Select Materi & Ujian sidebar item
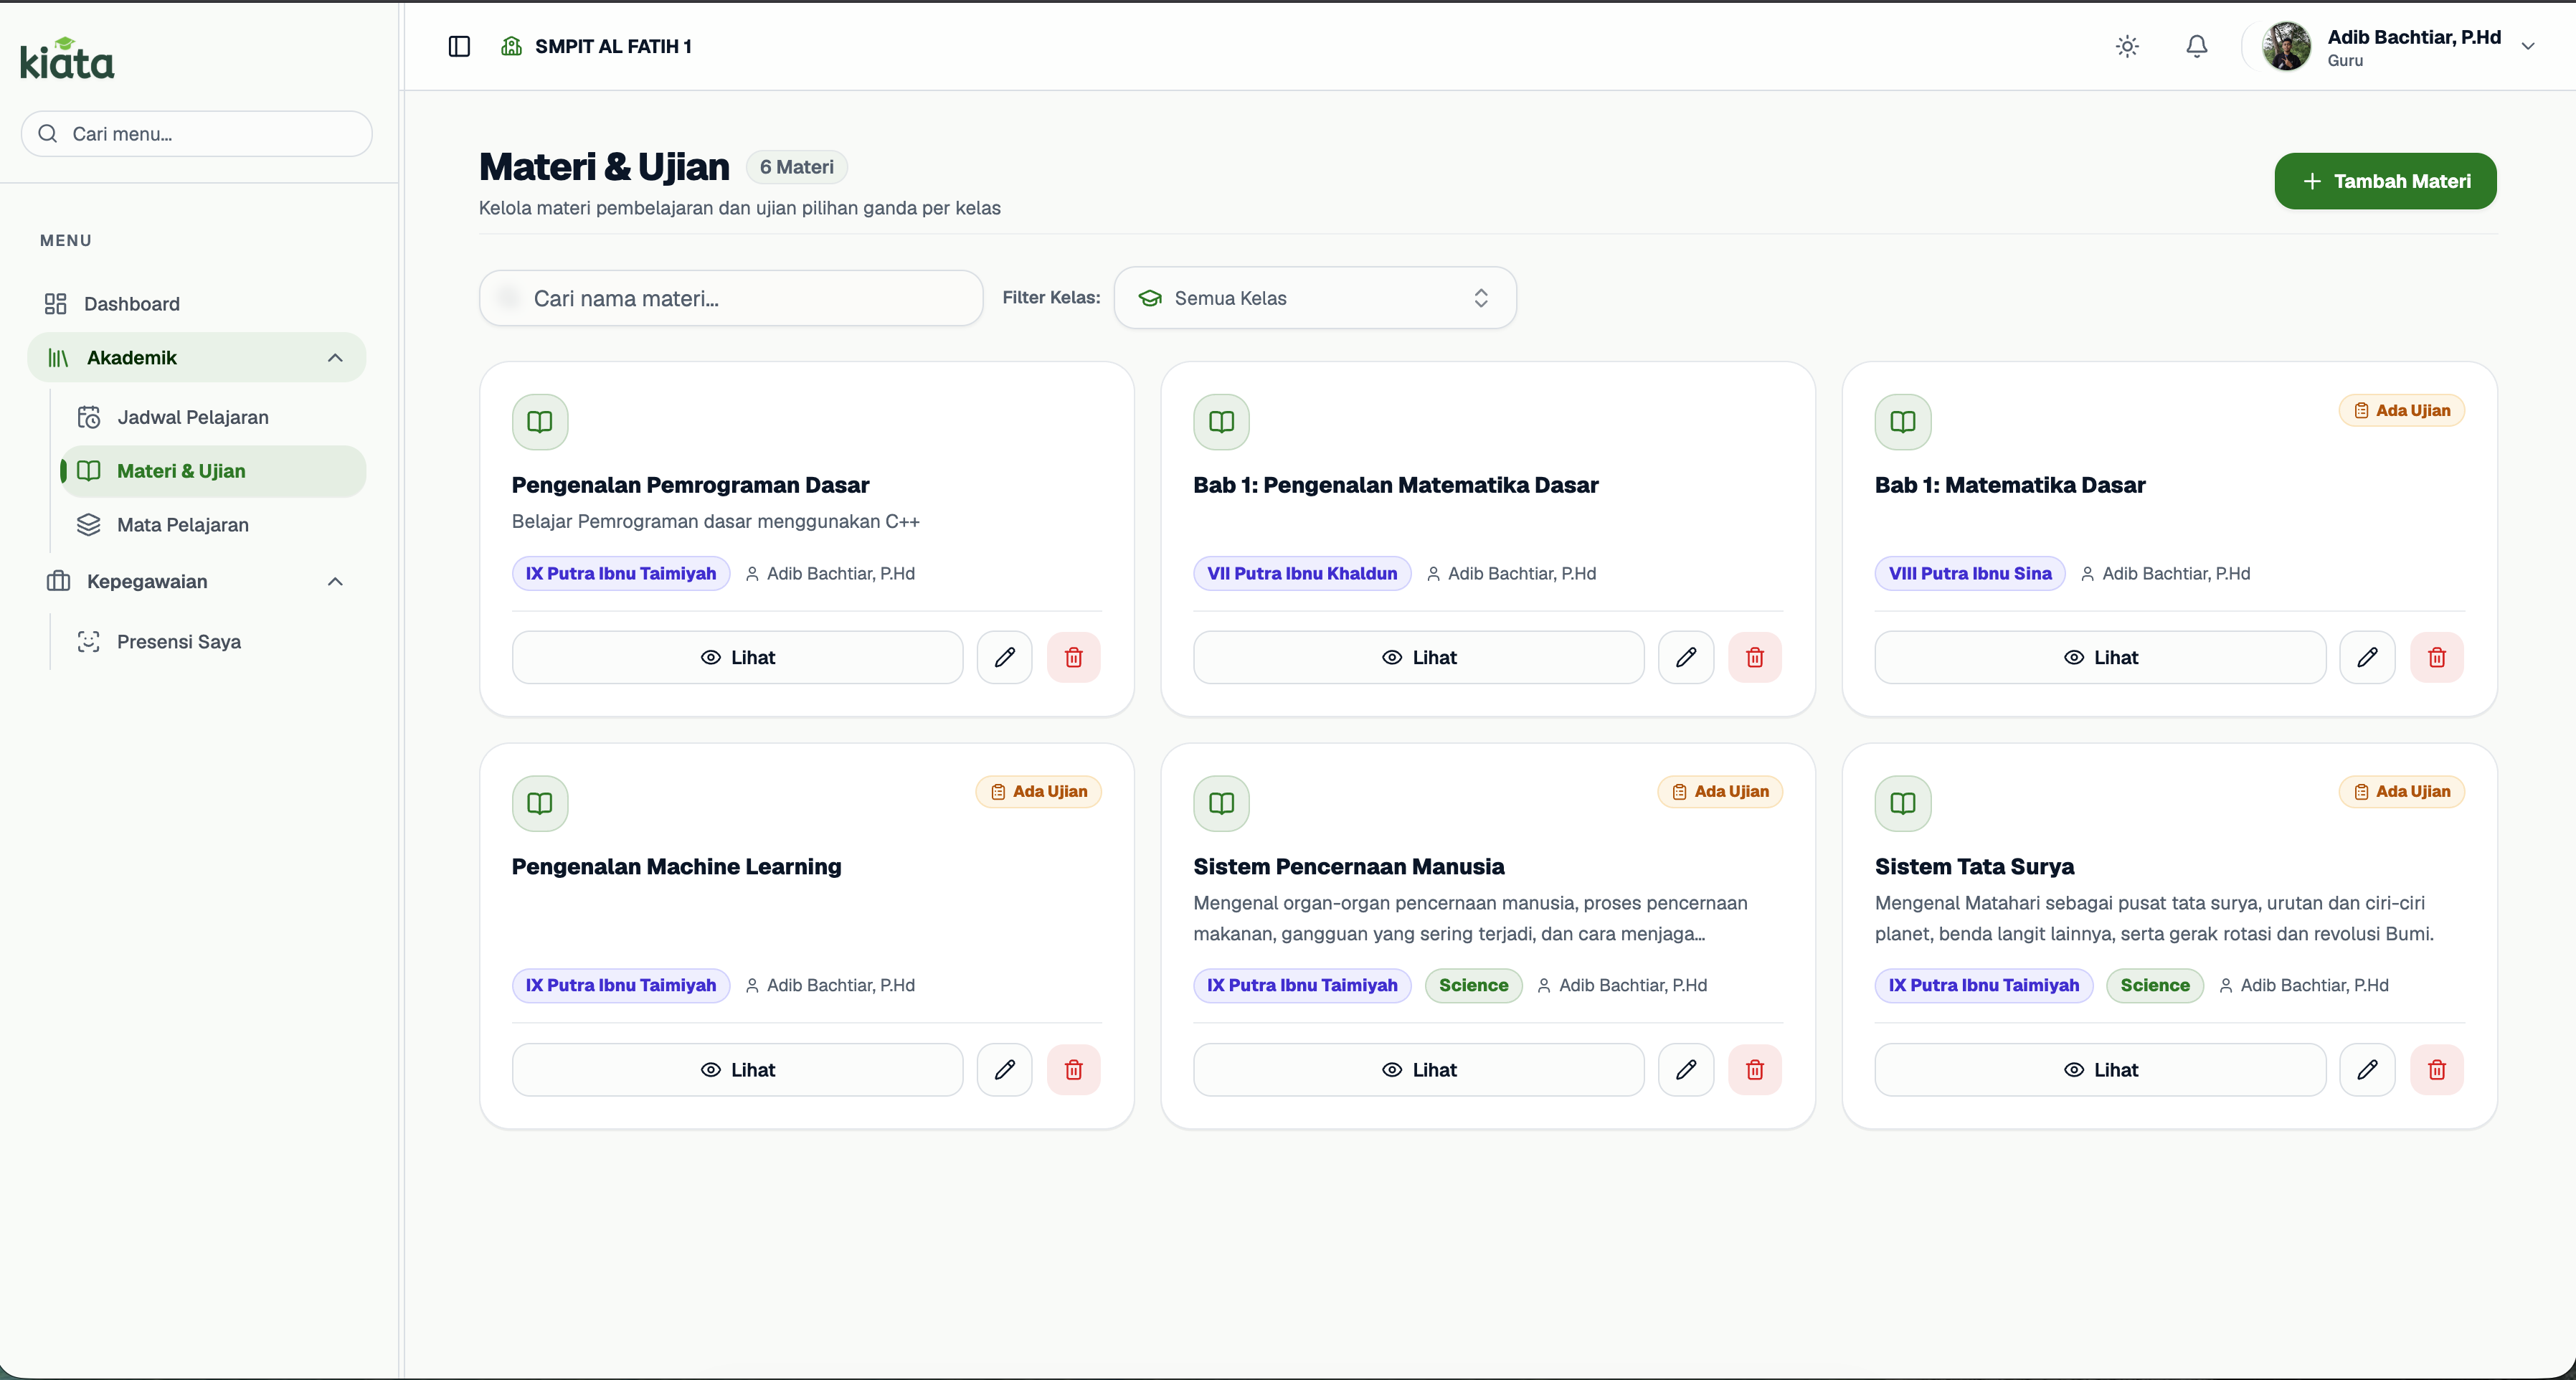 [212, 471]
